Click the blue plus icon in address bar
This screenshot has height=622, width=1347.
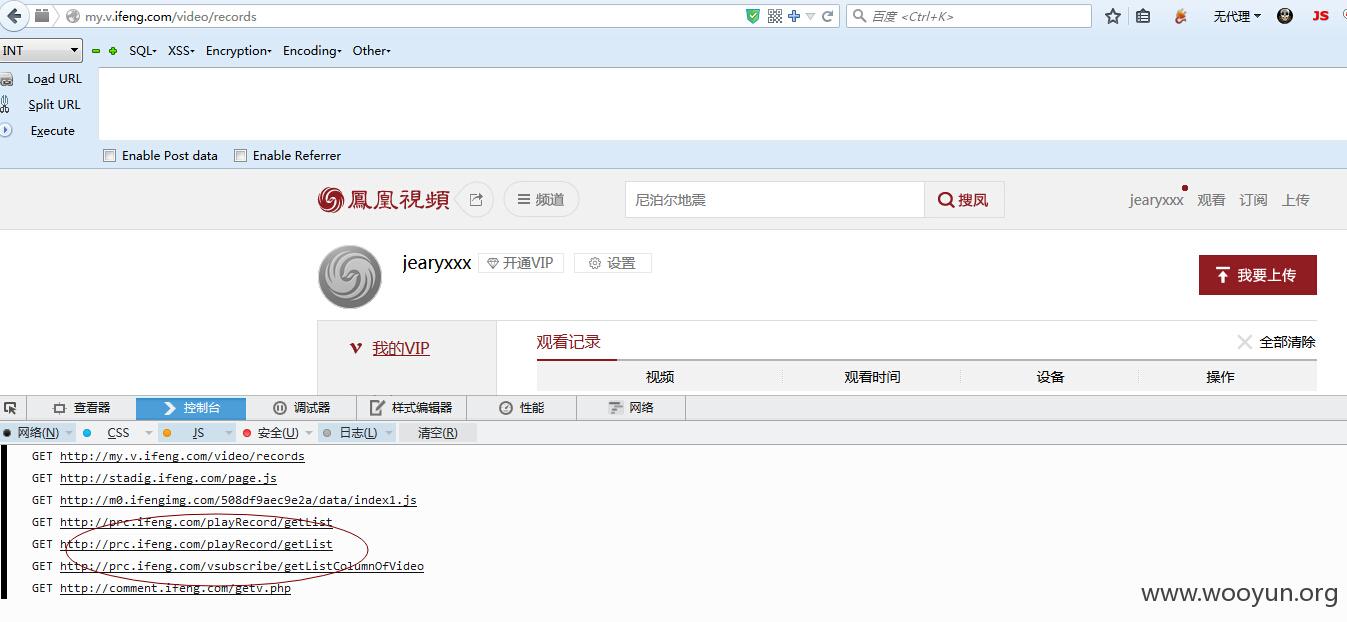coord(794,16)
